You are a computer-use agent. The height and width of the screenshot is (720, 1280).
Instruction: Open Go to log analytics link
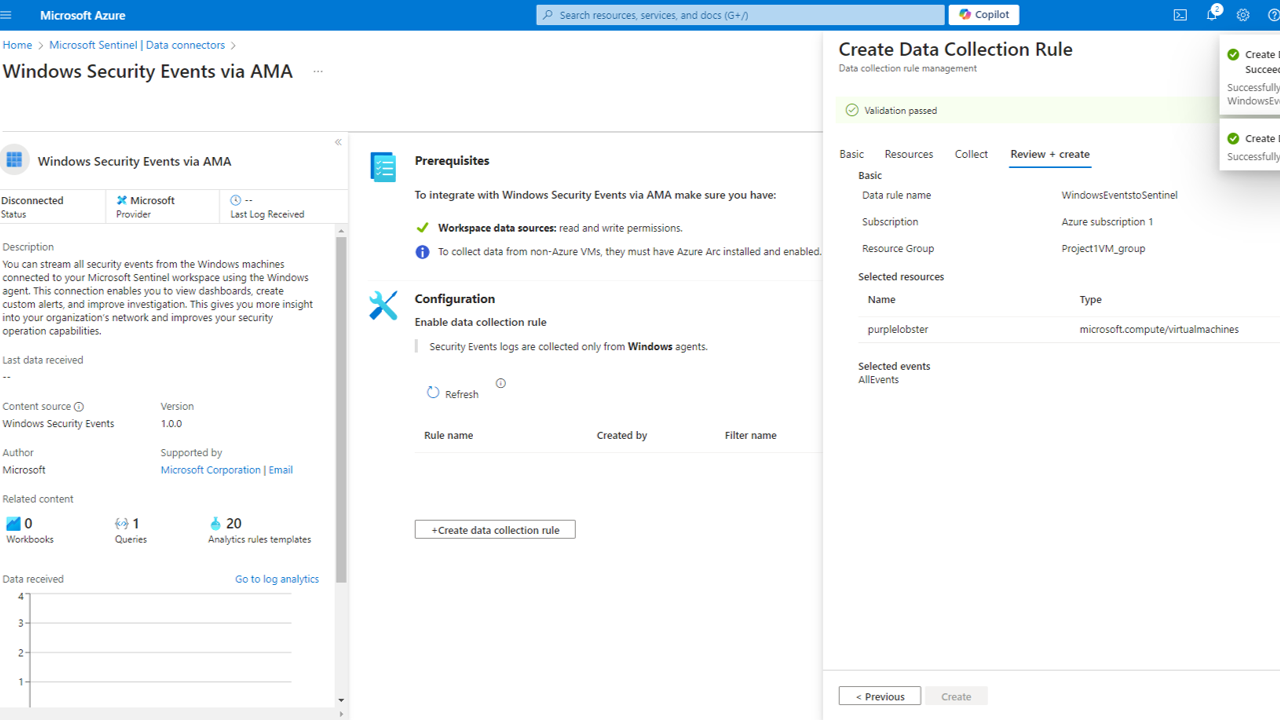pyautogui.click(x=277, y=579)
